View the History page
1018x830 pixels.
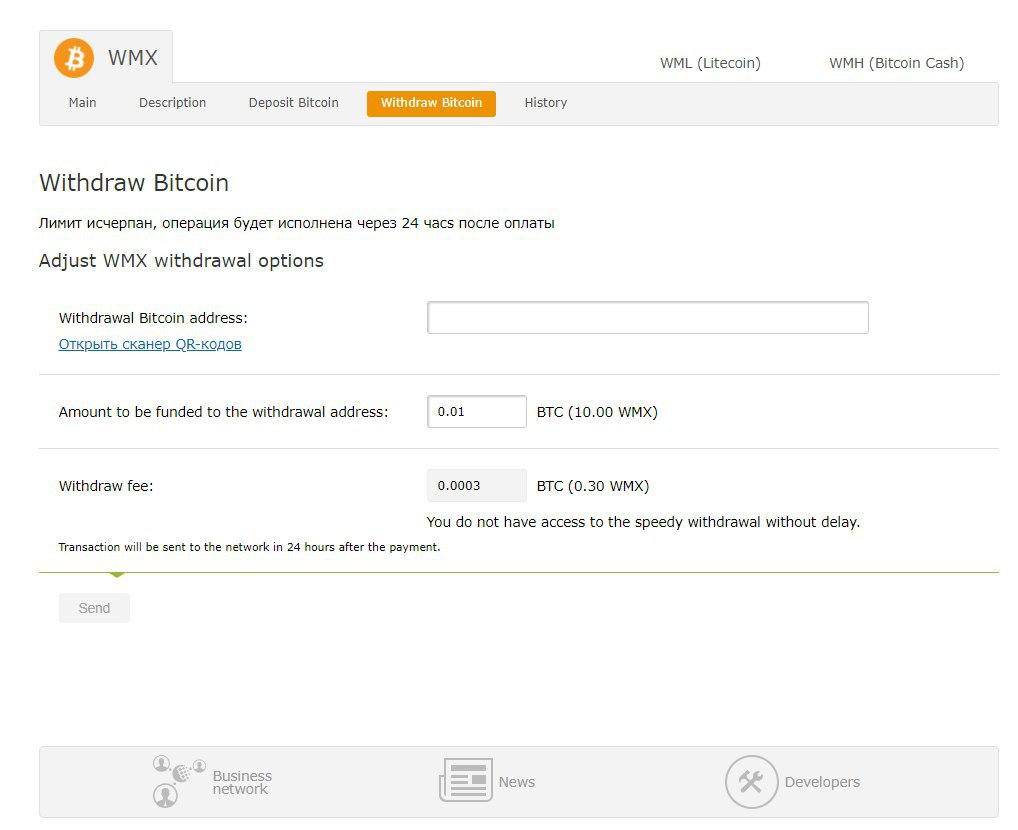click(x=545, y=103)
